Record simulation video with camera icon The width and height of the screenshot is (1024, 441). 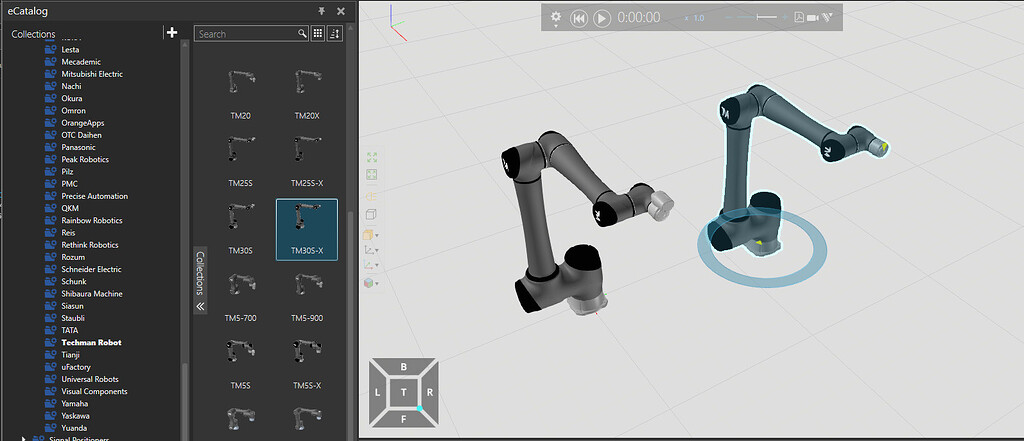click(x=813, y=18)
